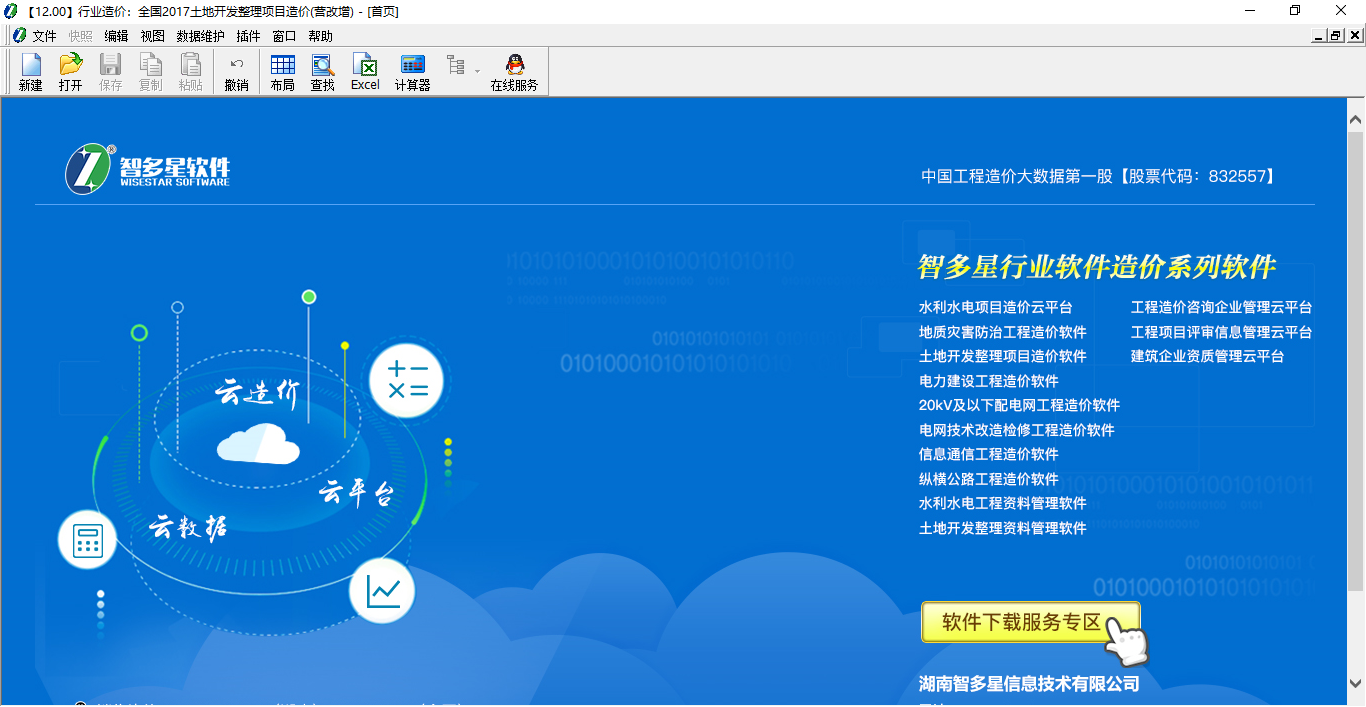This screenshot has width=1366, height=707.
Task: Click the 复制 (Copy) toolbar icon
Action: tap(150, 72)
